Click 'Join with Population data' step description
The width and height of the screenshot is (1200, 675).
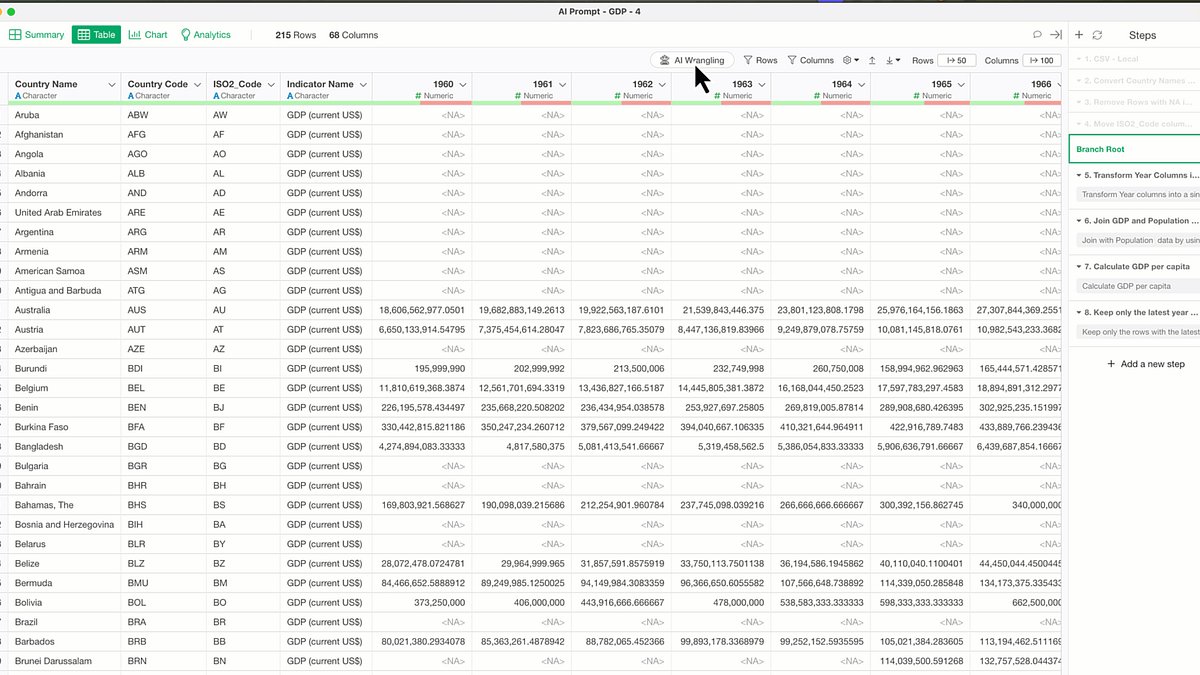tap(1138, 240)
